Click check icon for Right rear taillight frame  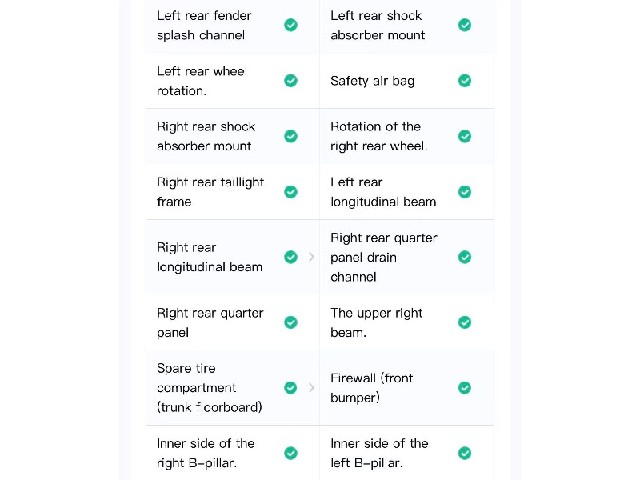point(291,192)
